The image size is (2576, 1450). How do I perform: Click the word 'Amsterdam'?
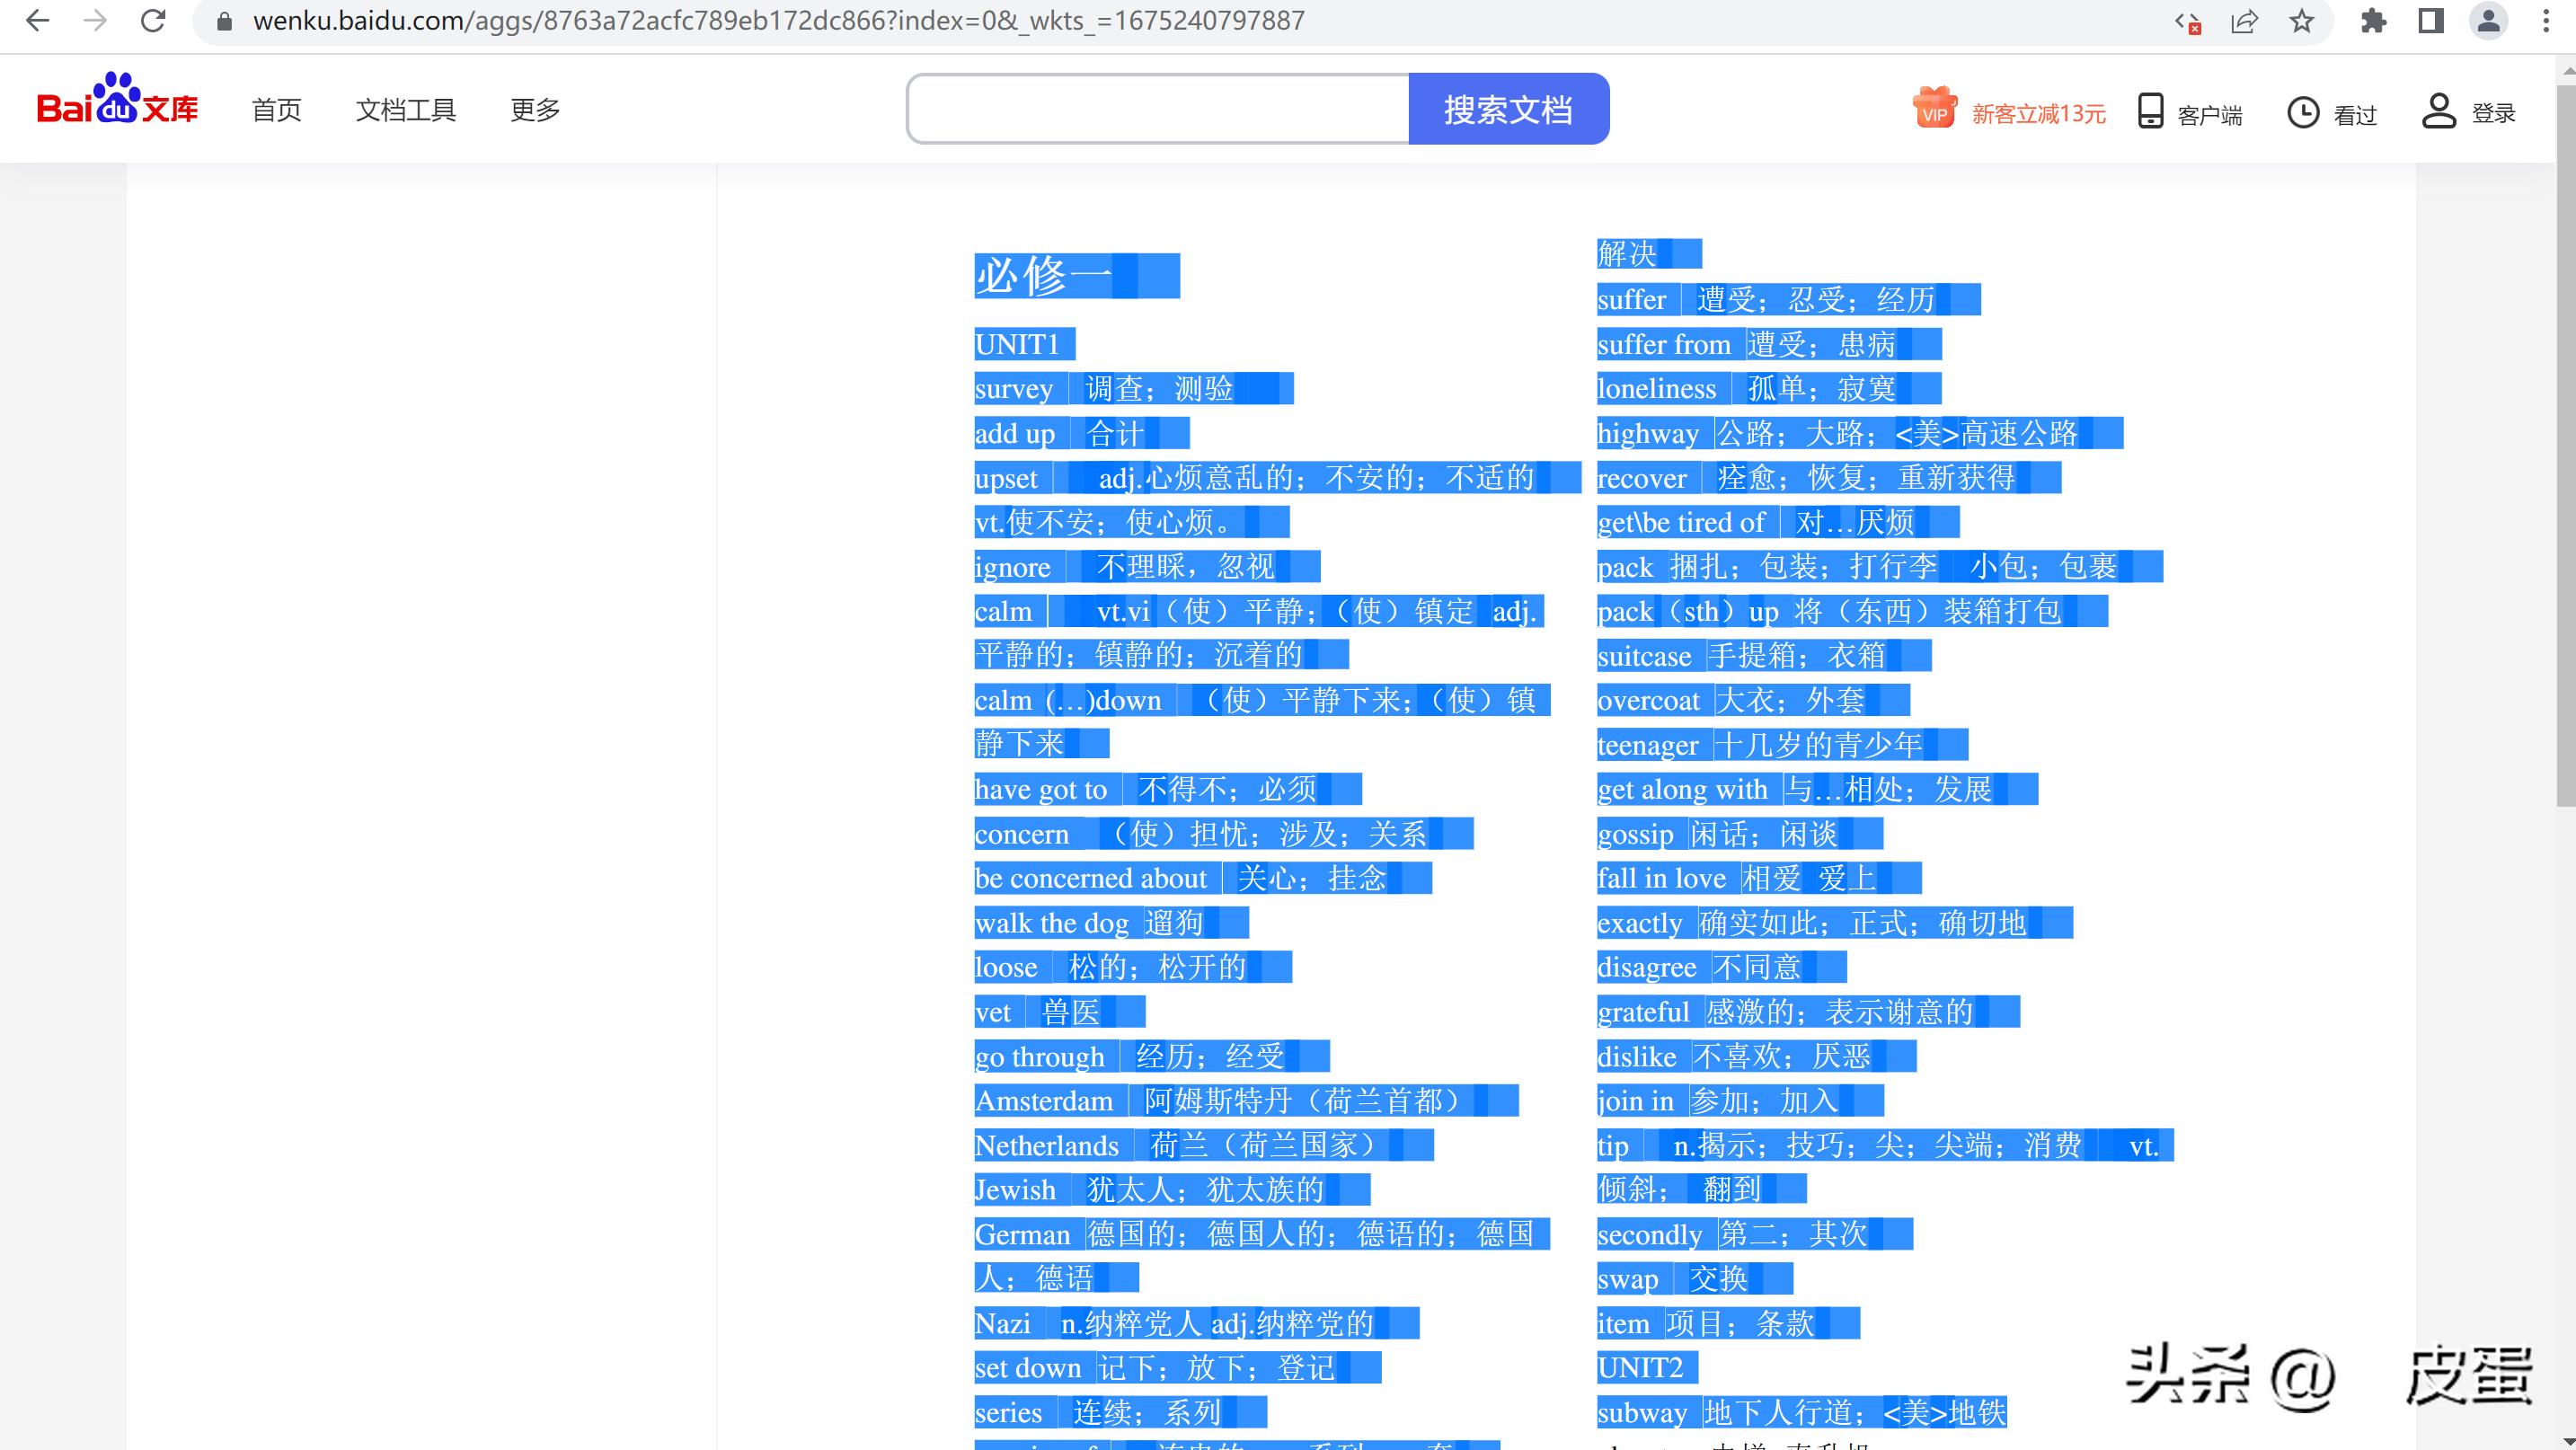[x=1044, y=1101]
